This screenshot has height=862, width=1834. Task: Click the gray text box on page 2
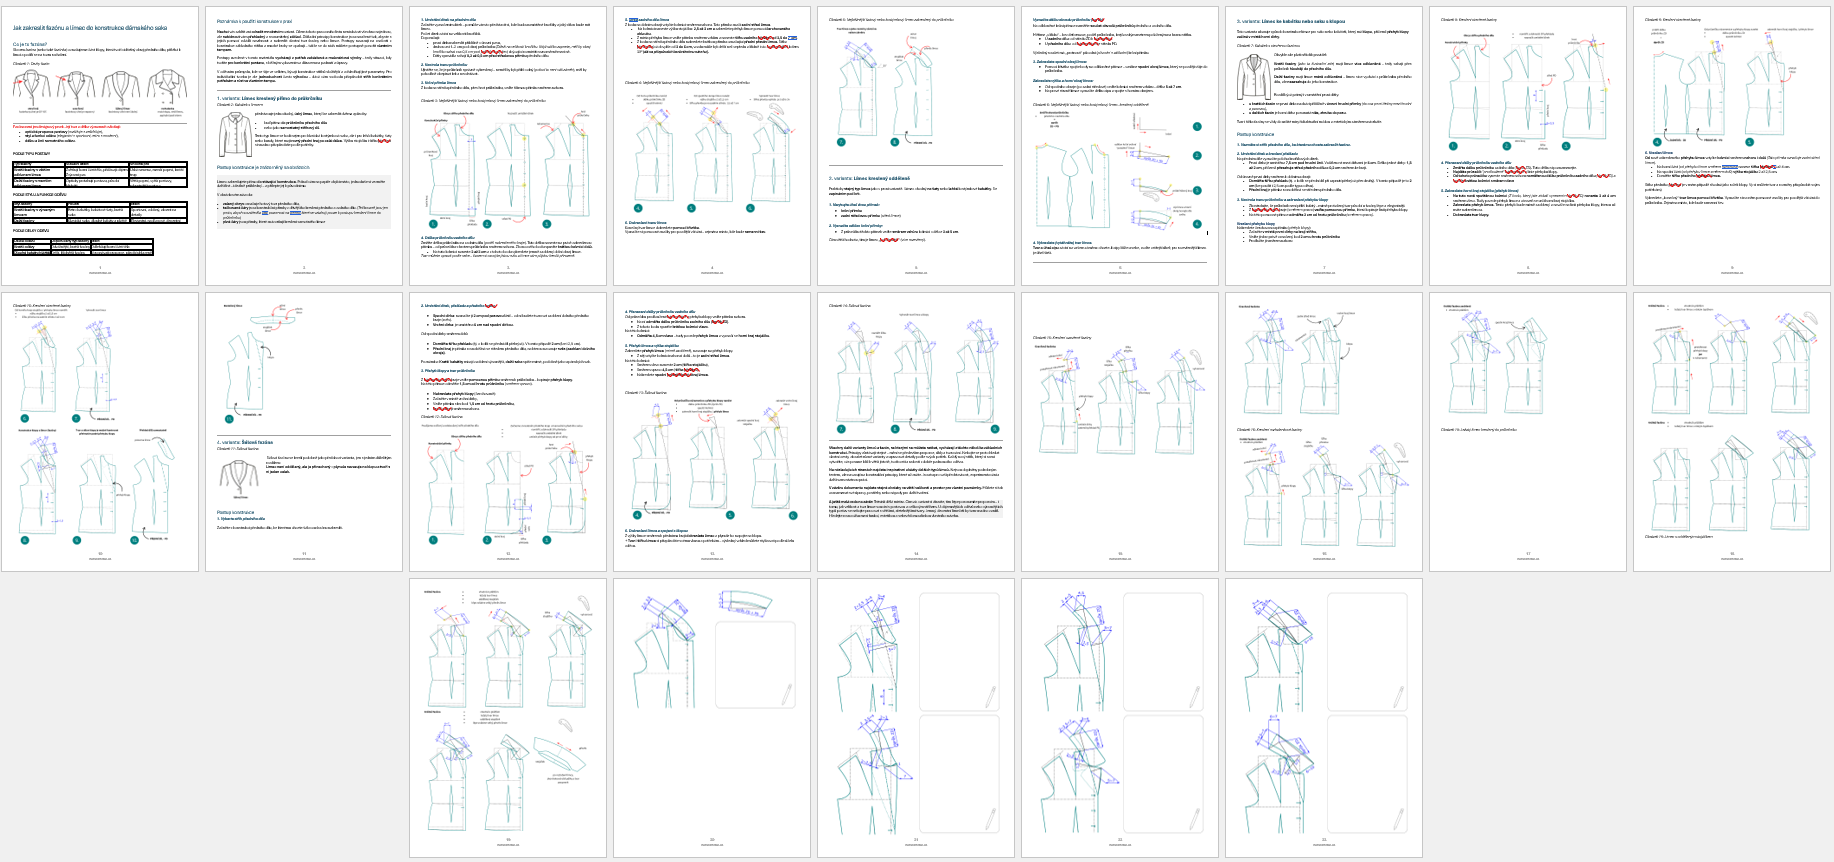304,203
